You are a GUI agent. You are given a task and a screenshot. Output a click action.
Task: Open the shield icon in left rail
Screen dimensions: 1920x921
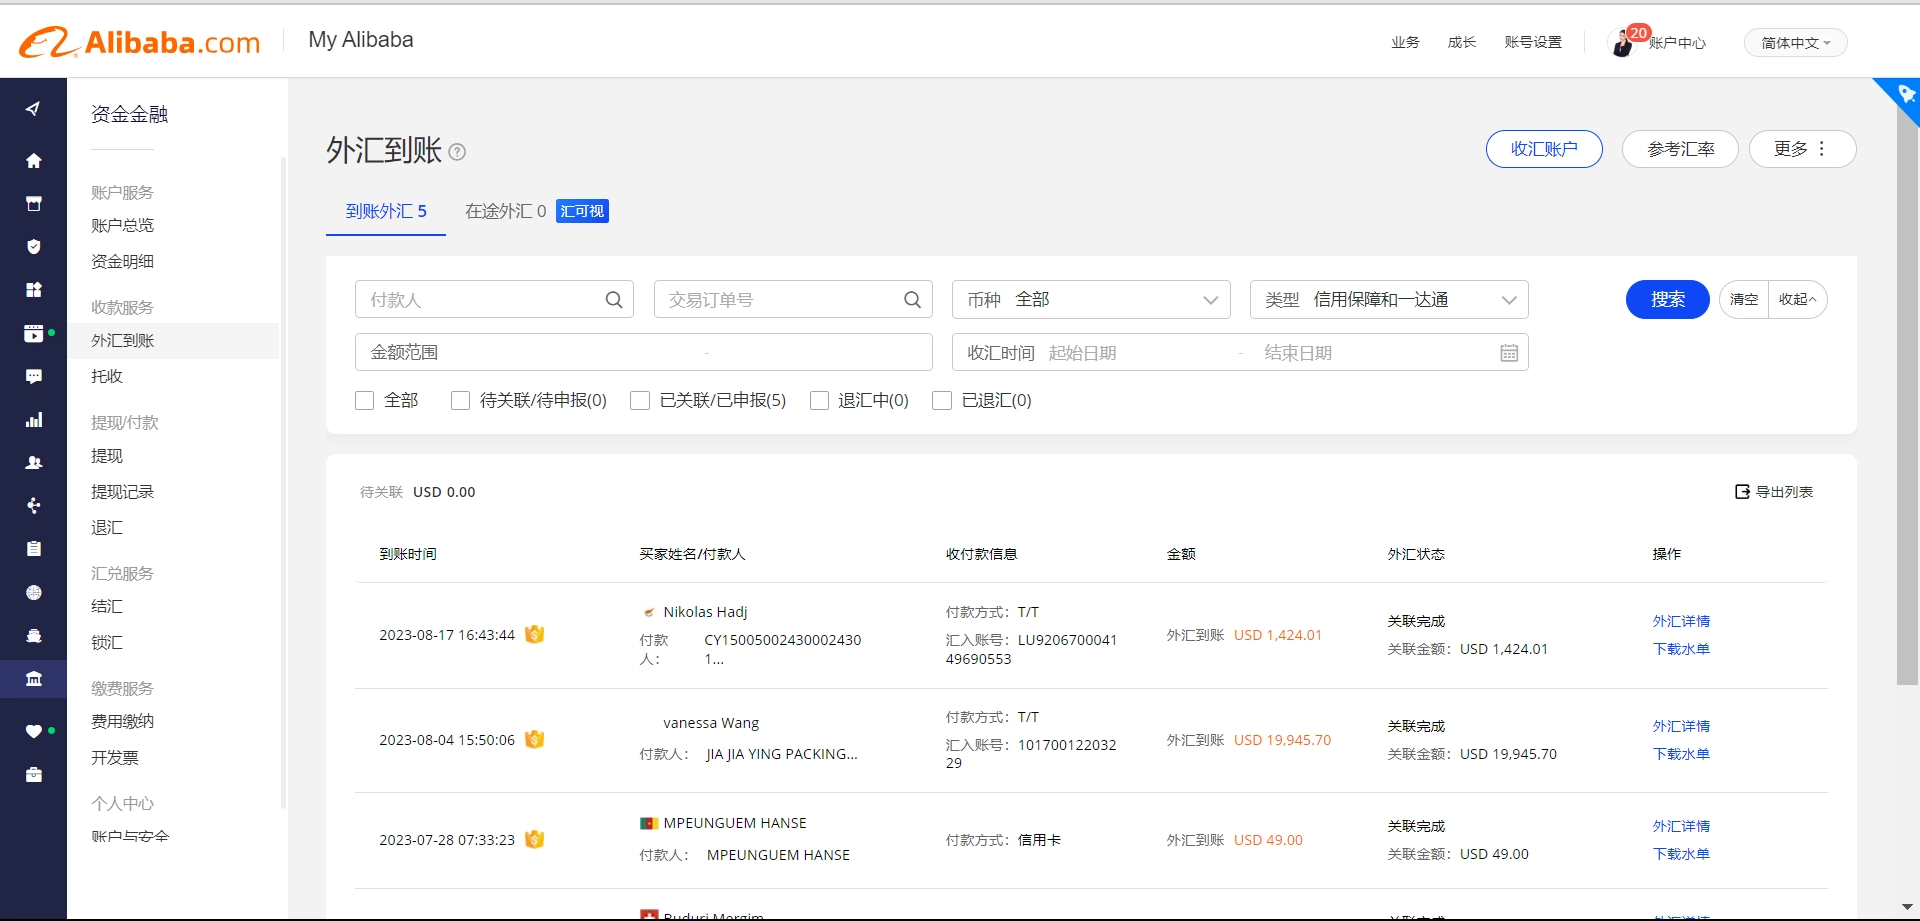tap(33, 246)
